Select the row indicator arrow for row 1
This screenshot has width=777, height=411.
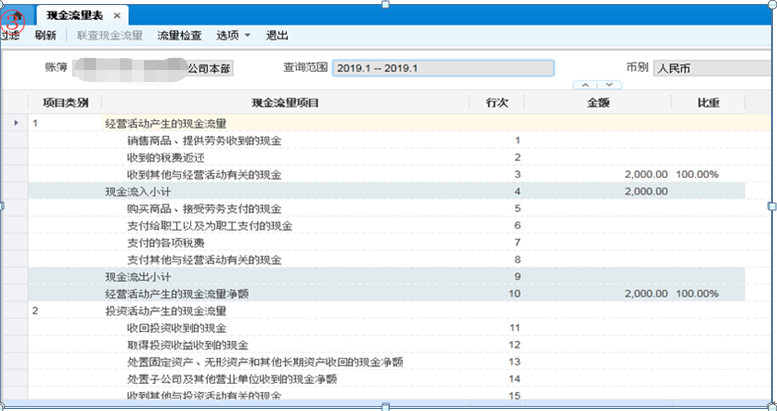14,123
